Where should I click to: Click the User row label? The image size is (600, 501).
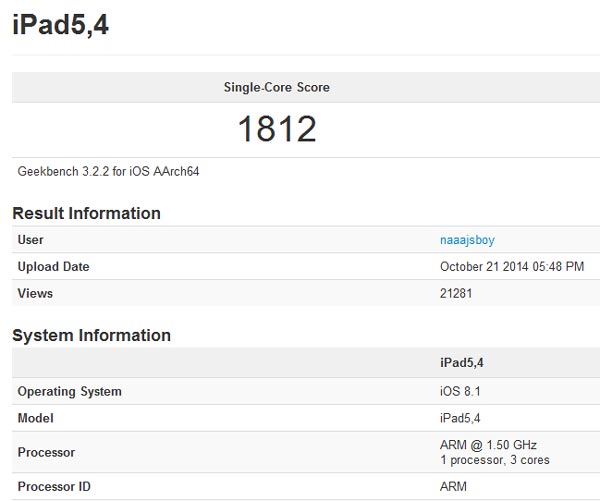pyautogui.click(x=31, y=240)
